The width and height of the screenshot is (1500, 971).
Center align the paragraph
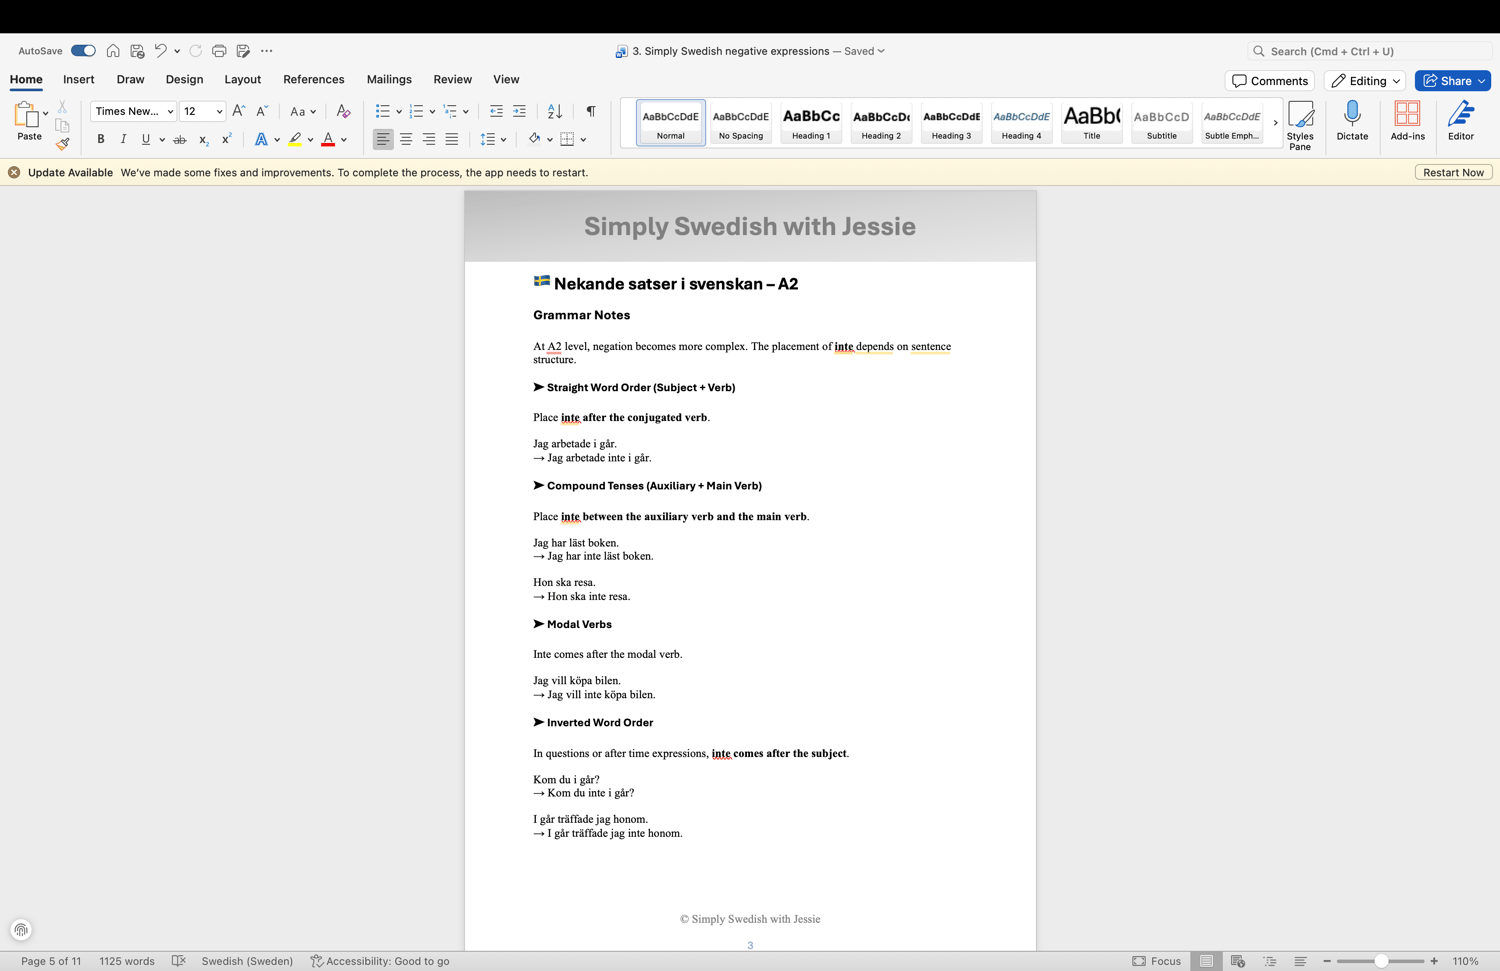[406, 140]
